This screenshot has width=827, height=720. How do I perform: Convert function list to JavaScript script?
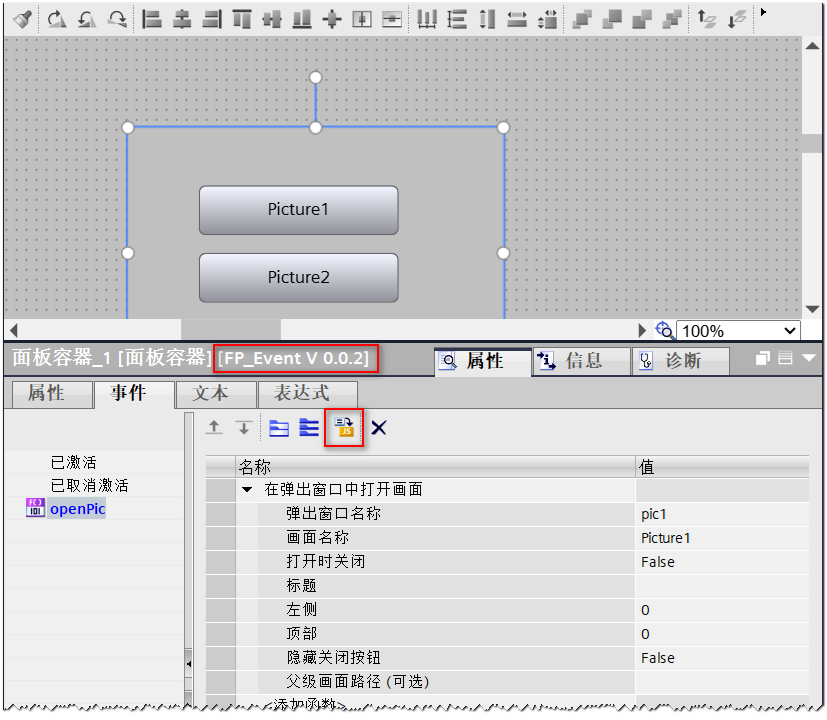(x=343, y=428)
